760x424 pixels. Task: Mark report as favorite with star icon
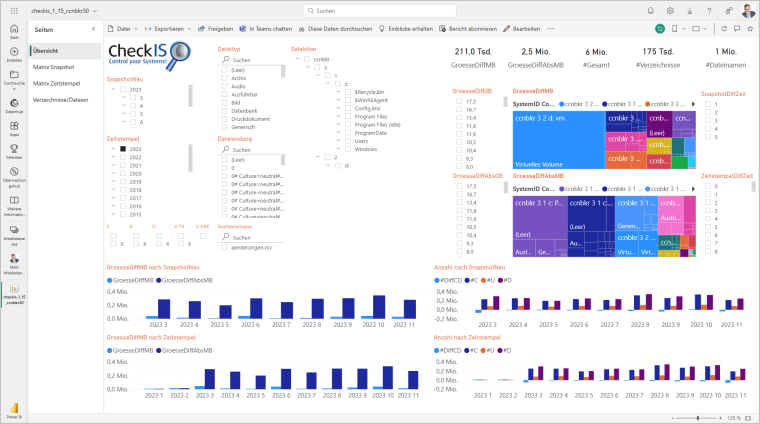click(x=750, y=30)
